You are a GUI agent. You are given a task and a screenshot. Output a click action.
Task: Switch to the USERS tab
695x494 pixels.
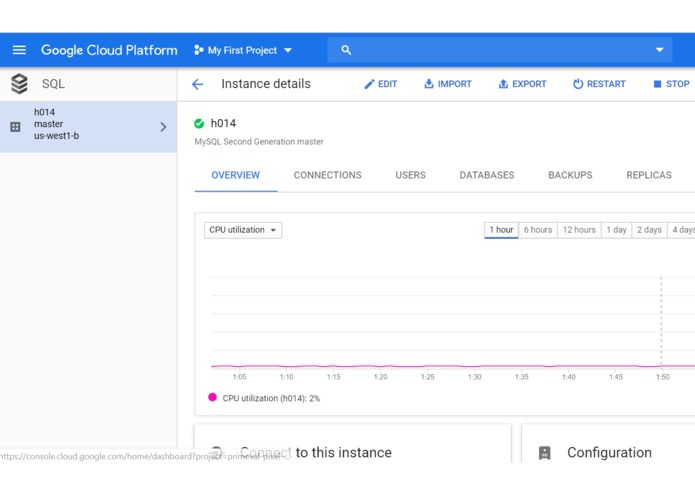click(x=410, y=175)
